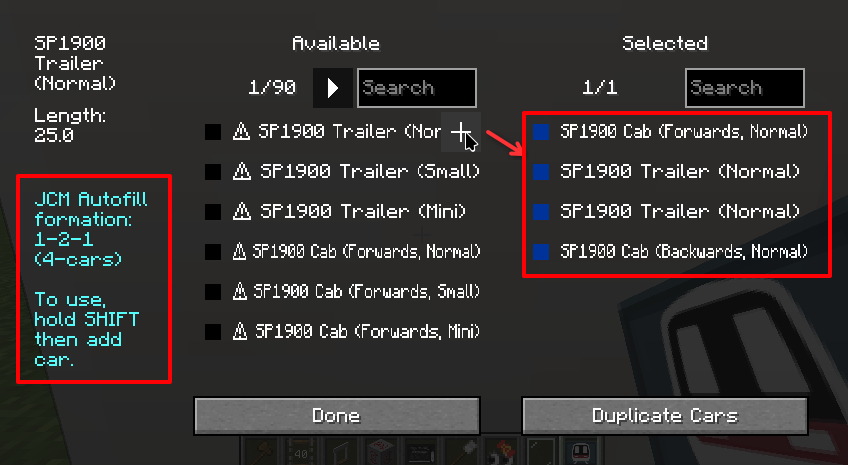The height and width of the screenshot is (465, 848).
Task: Pick SP1900 Cab (Forwards, Mini) in the Available list
Action: [x=342, y=331]
